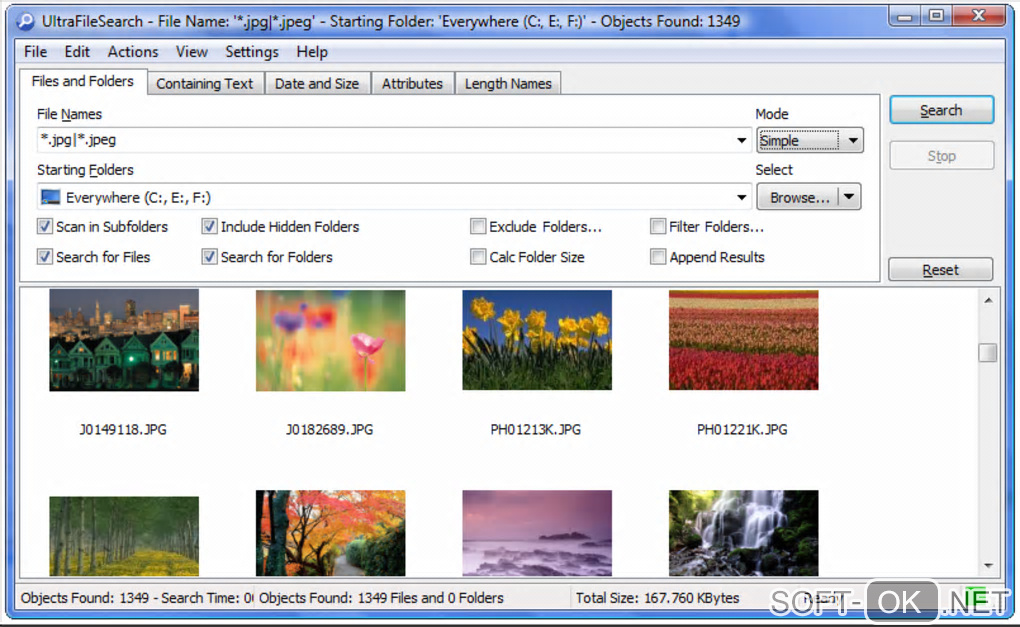Select the waterfall thumbnail
This screenshot has width=1020, height=627.
(744, 533)
